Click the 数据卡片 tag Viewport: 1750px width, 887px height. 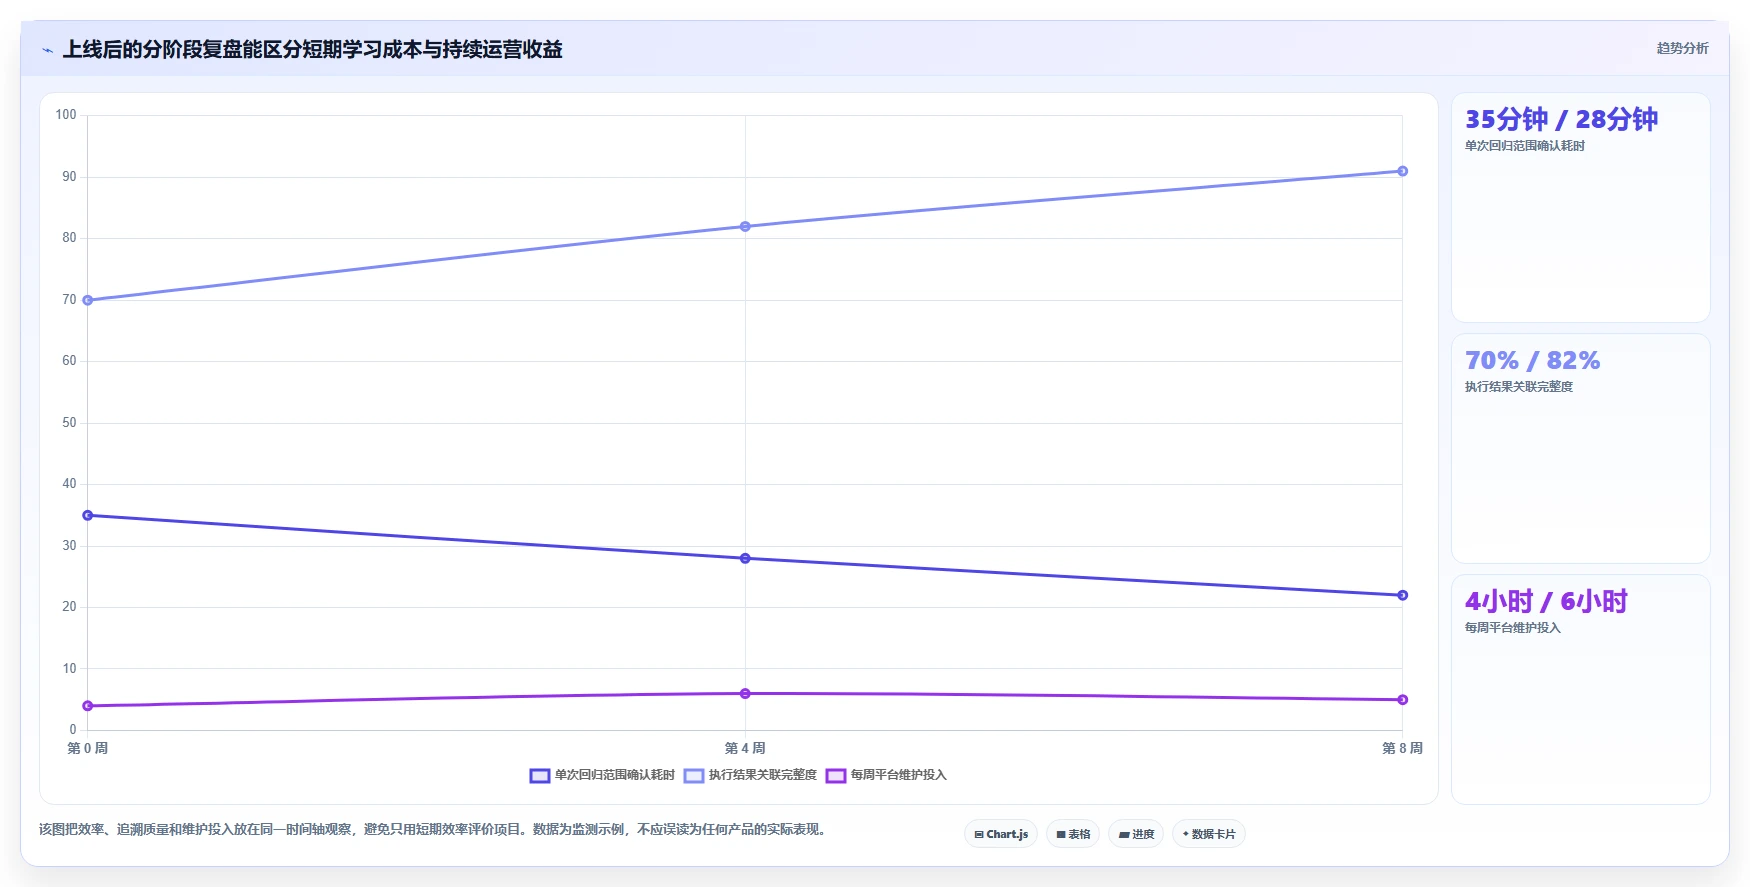[1209, 834]
